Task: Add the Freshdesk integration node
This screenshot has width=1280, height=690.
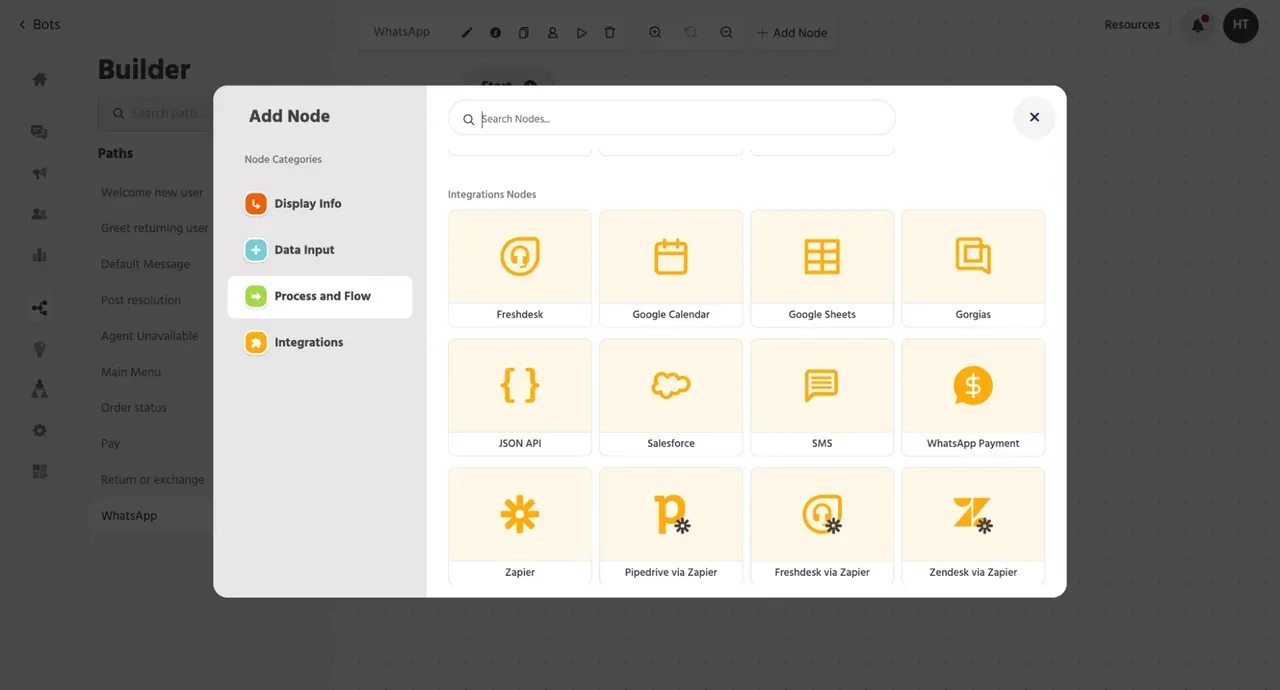Action: [x=520, y=268]
